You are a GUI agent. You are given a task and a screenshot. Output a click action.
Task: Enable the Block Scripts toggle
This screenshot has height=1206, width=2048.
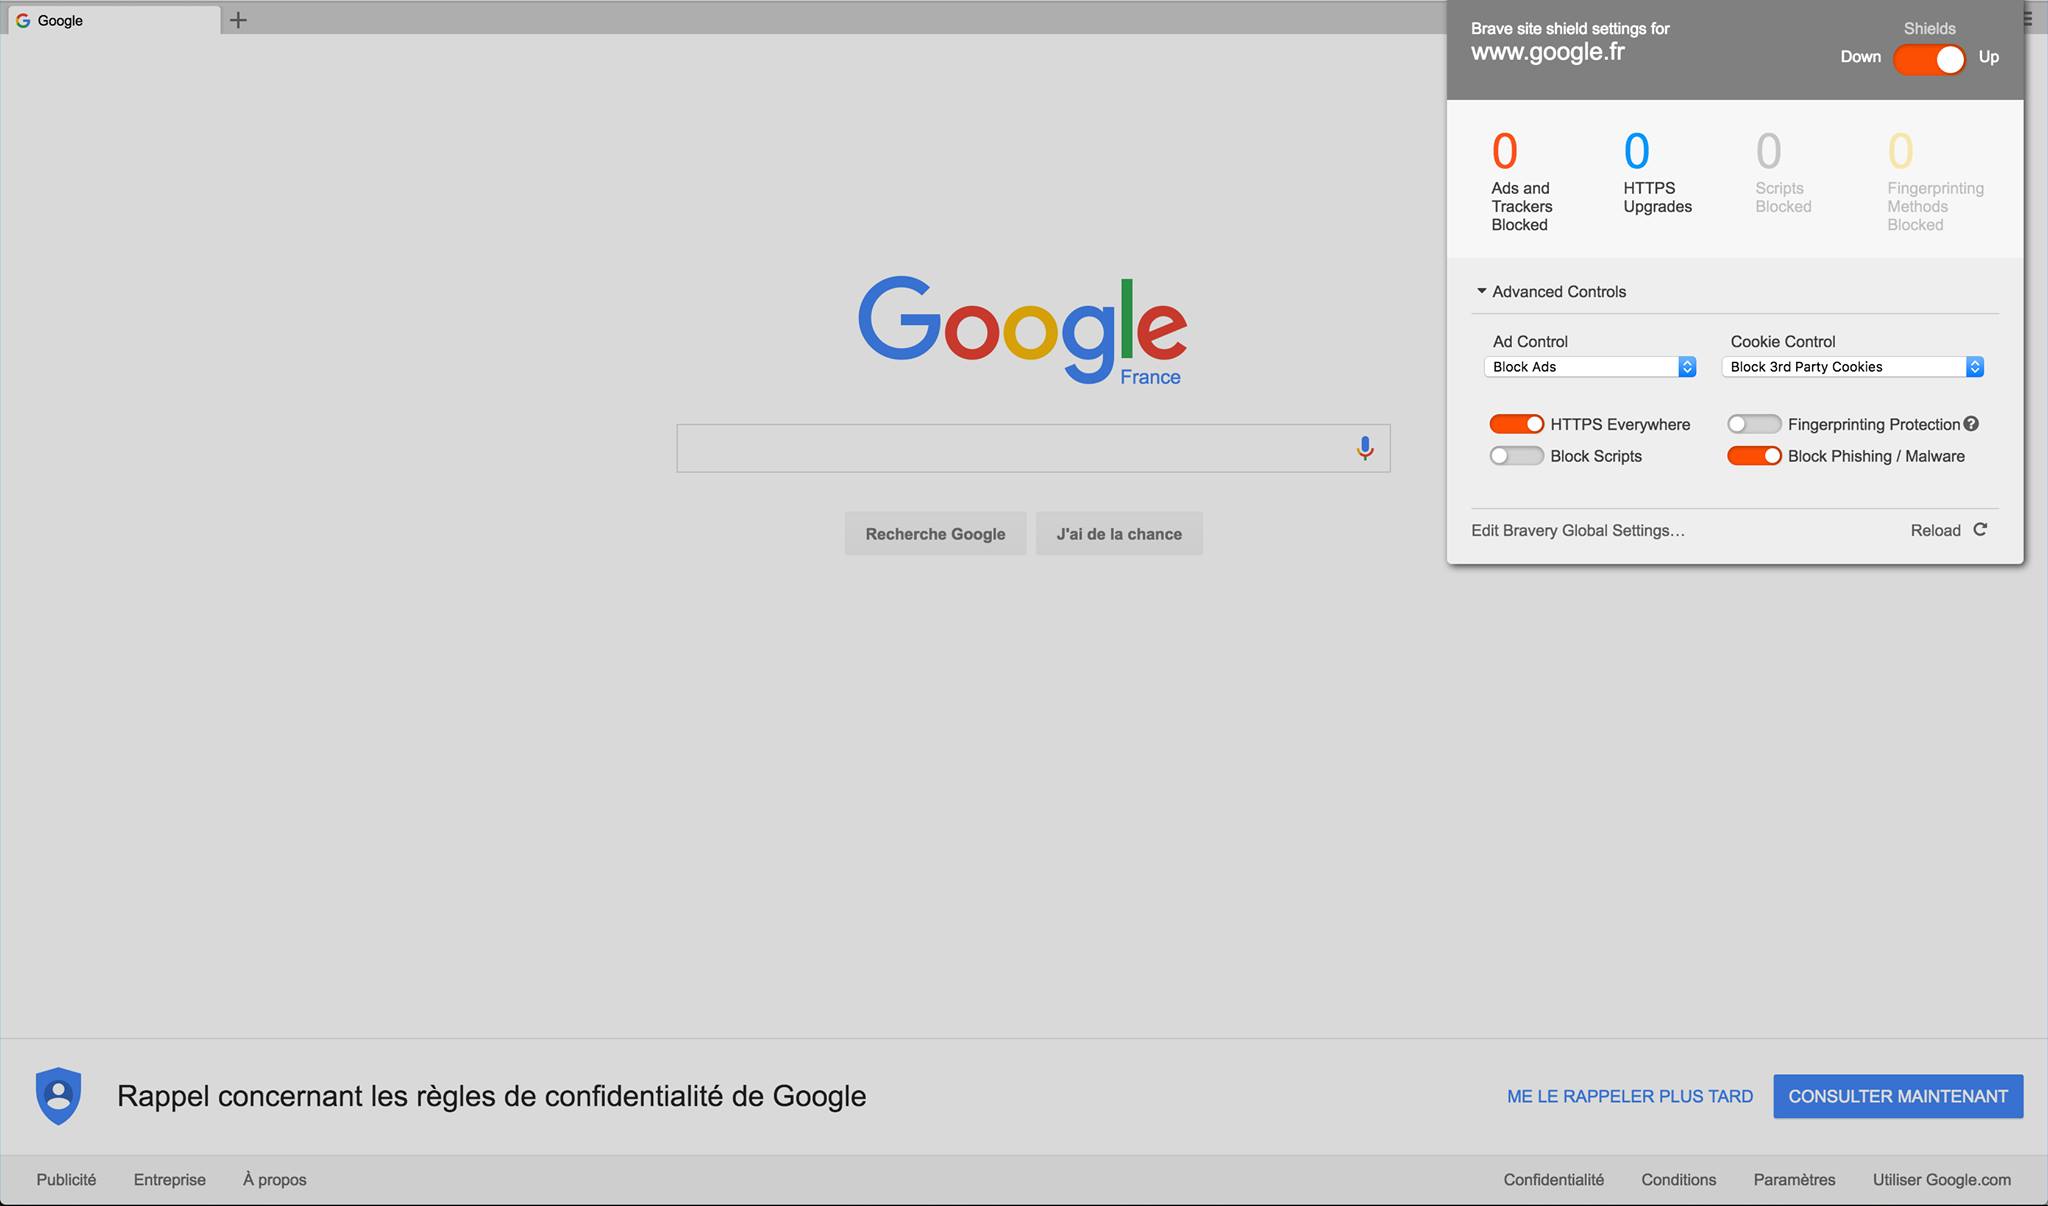pyautogui.click(x=1516, y=456)
